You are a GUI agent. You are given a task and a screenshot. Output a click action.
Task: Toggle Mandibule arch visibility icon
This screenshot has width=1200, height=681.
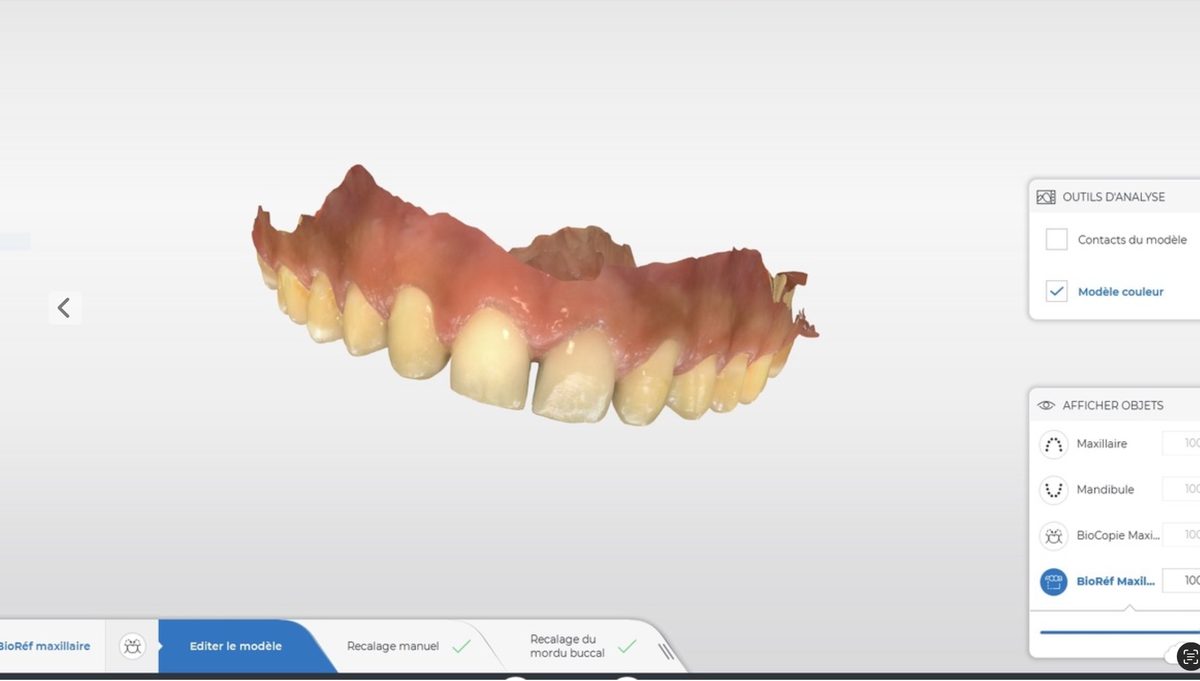coord(1053,489)
